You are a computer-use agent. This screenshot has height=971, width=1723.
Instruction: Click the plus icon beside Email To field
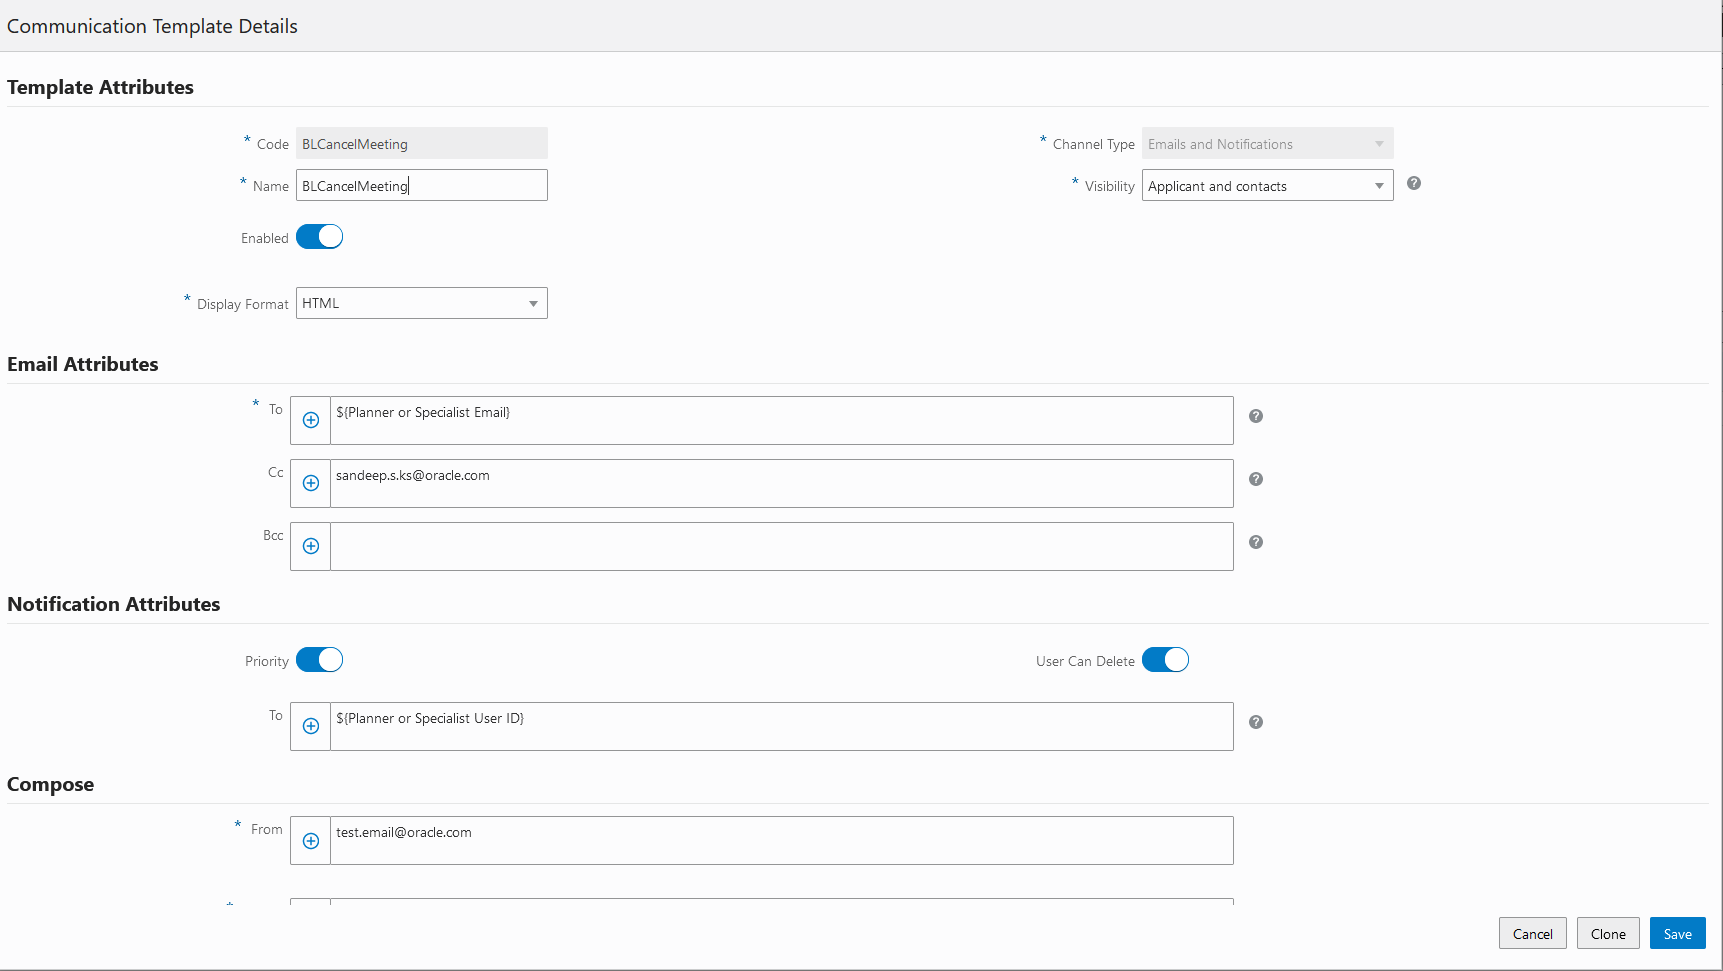311,420
